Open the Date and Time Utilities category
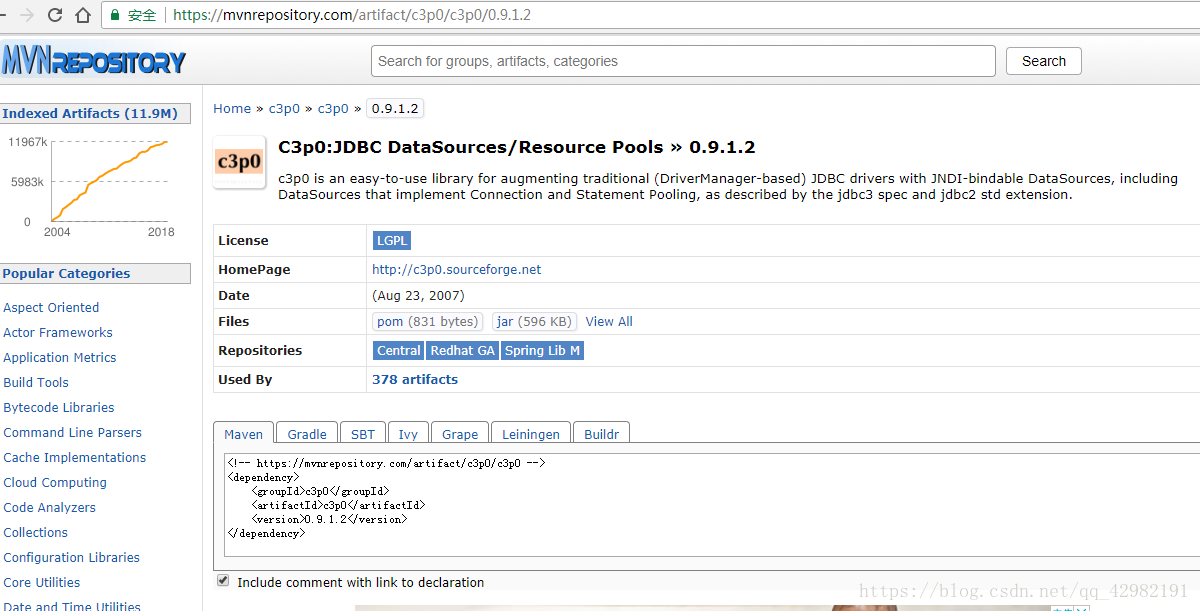 pos(72,605)
